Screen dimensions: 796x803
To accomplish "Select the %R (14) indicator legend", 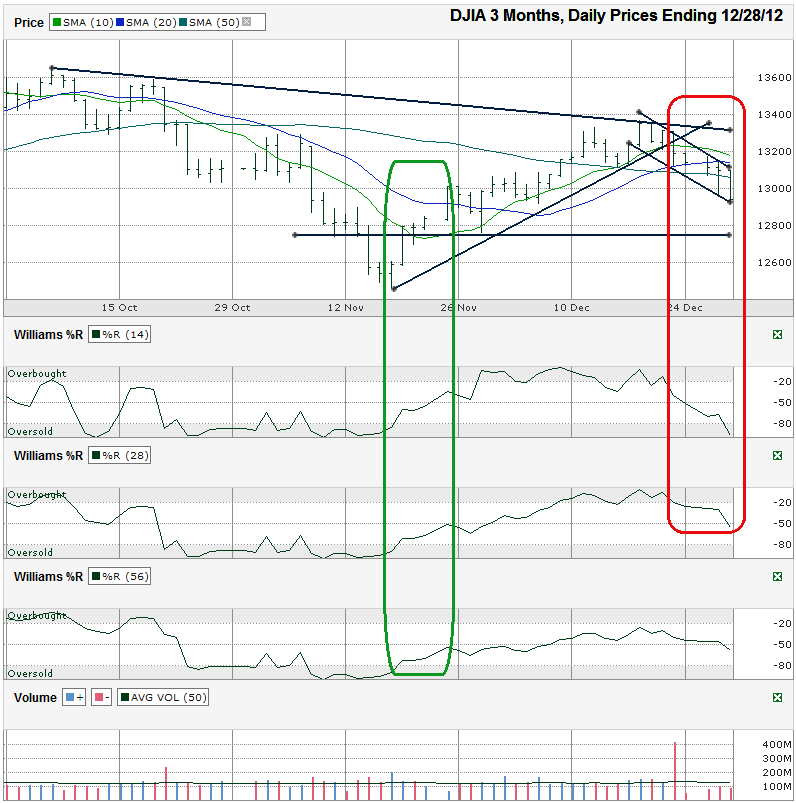I will [119, 335].
